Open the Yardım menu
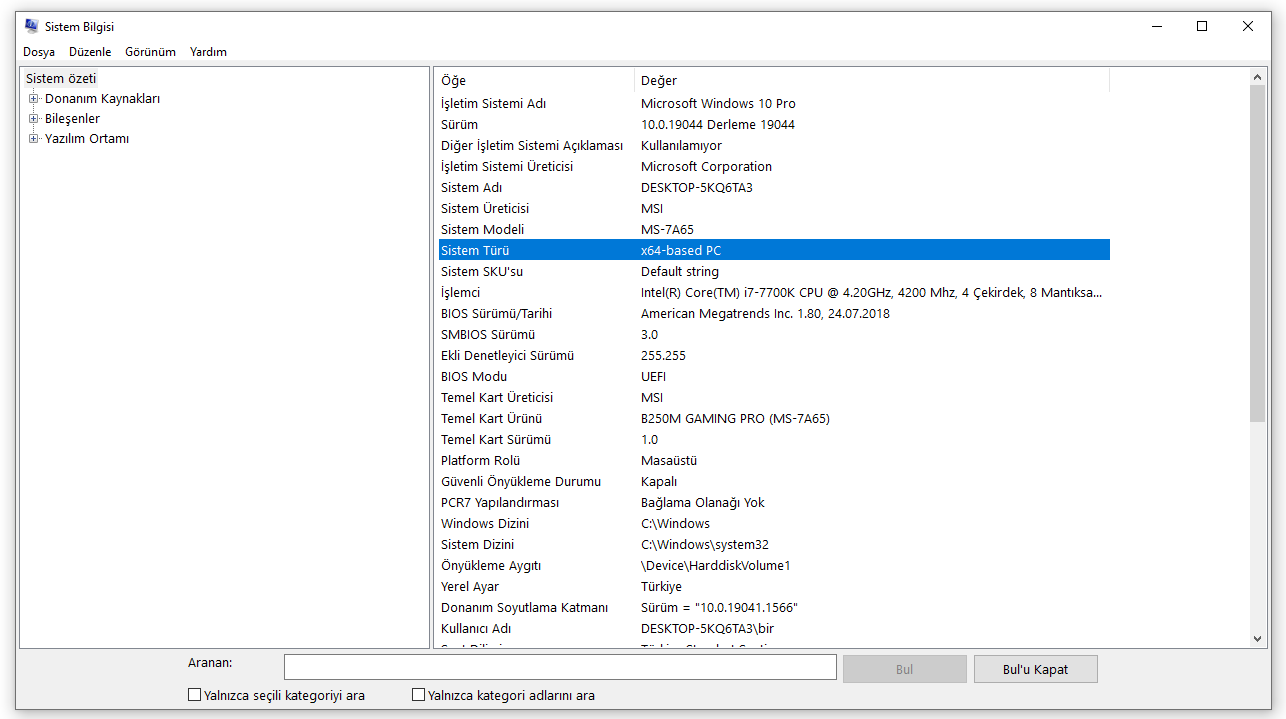 click(208, 52)
